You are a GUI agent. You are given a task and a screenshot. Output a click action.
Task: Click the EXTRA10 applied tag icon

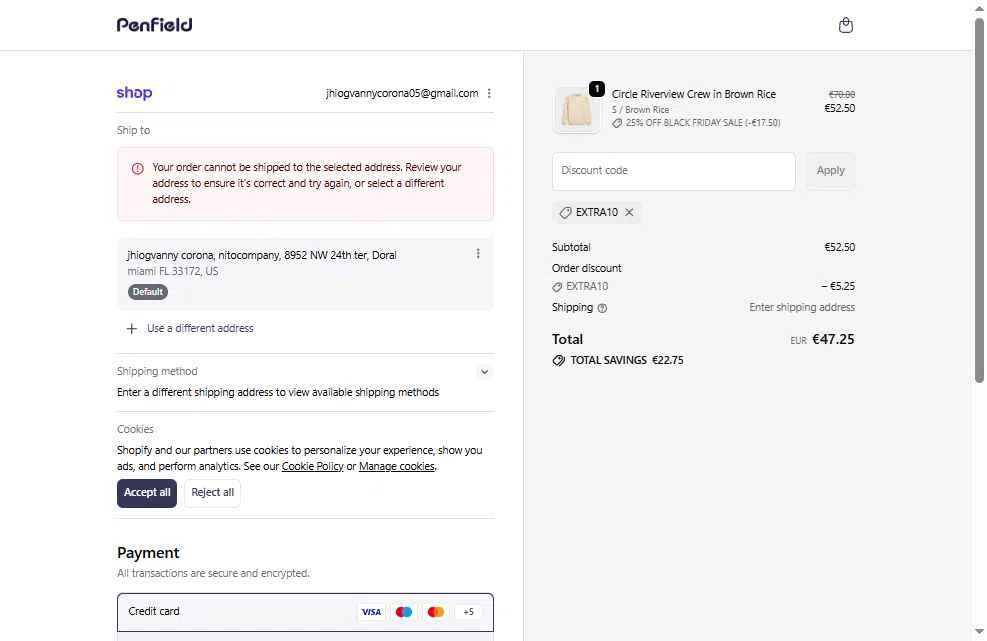click(565, 213)
